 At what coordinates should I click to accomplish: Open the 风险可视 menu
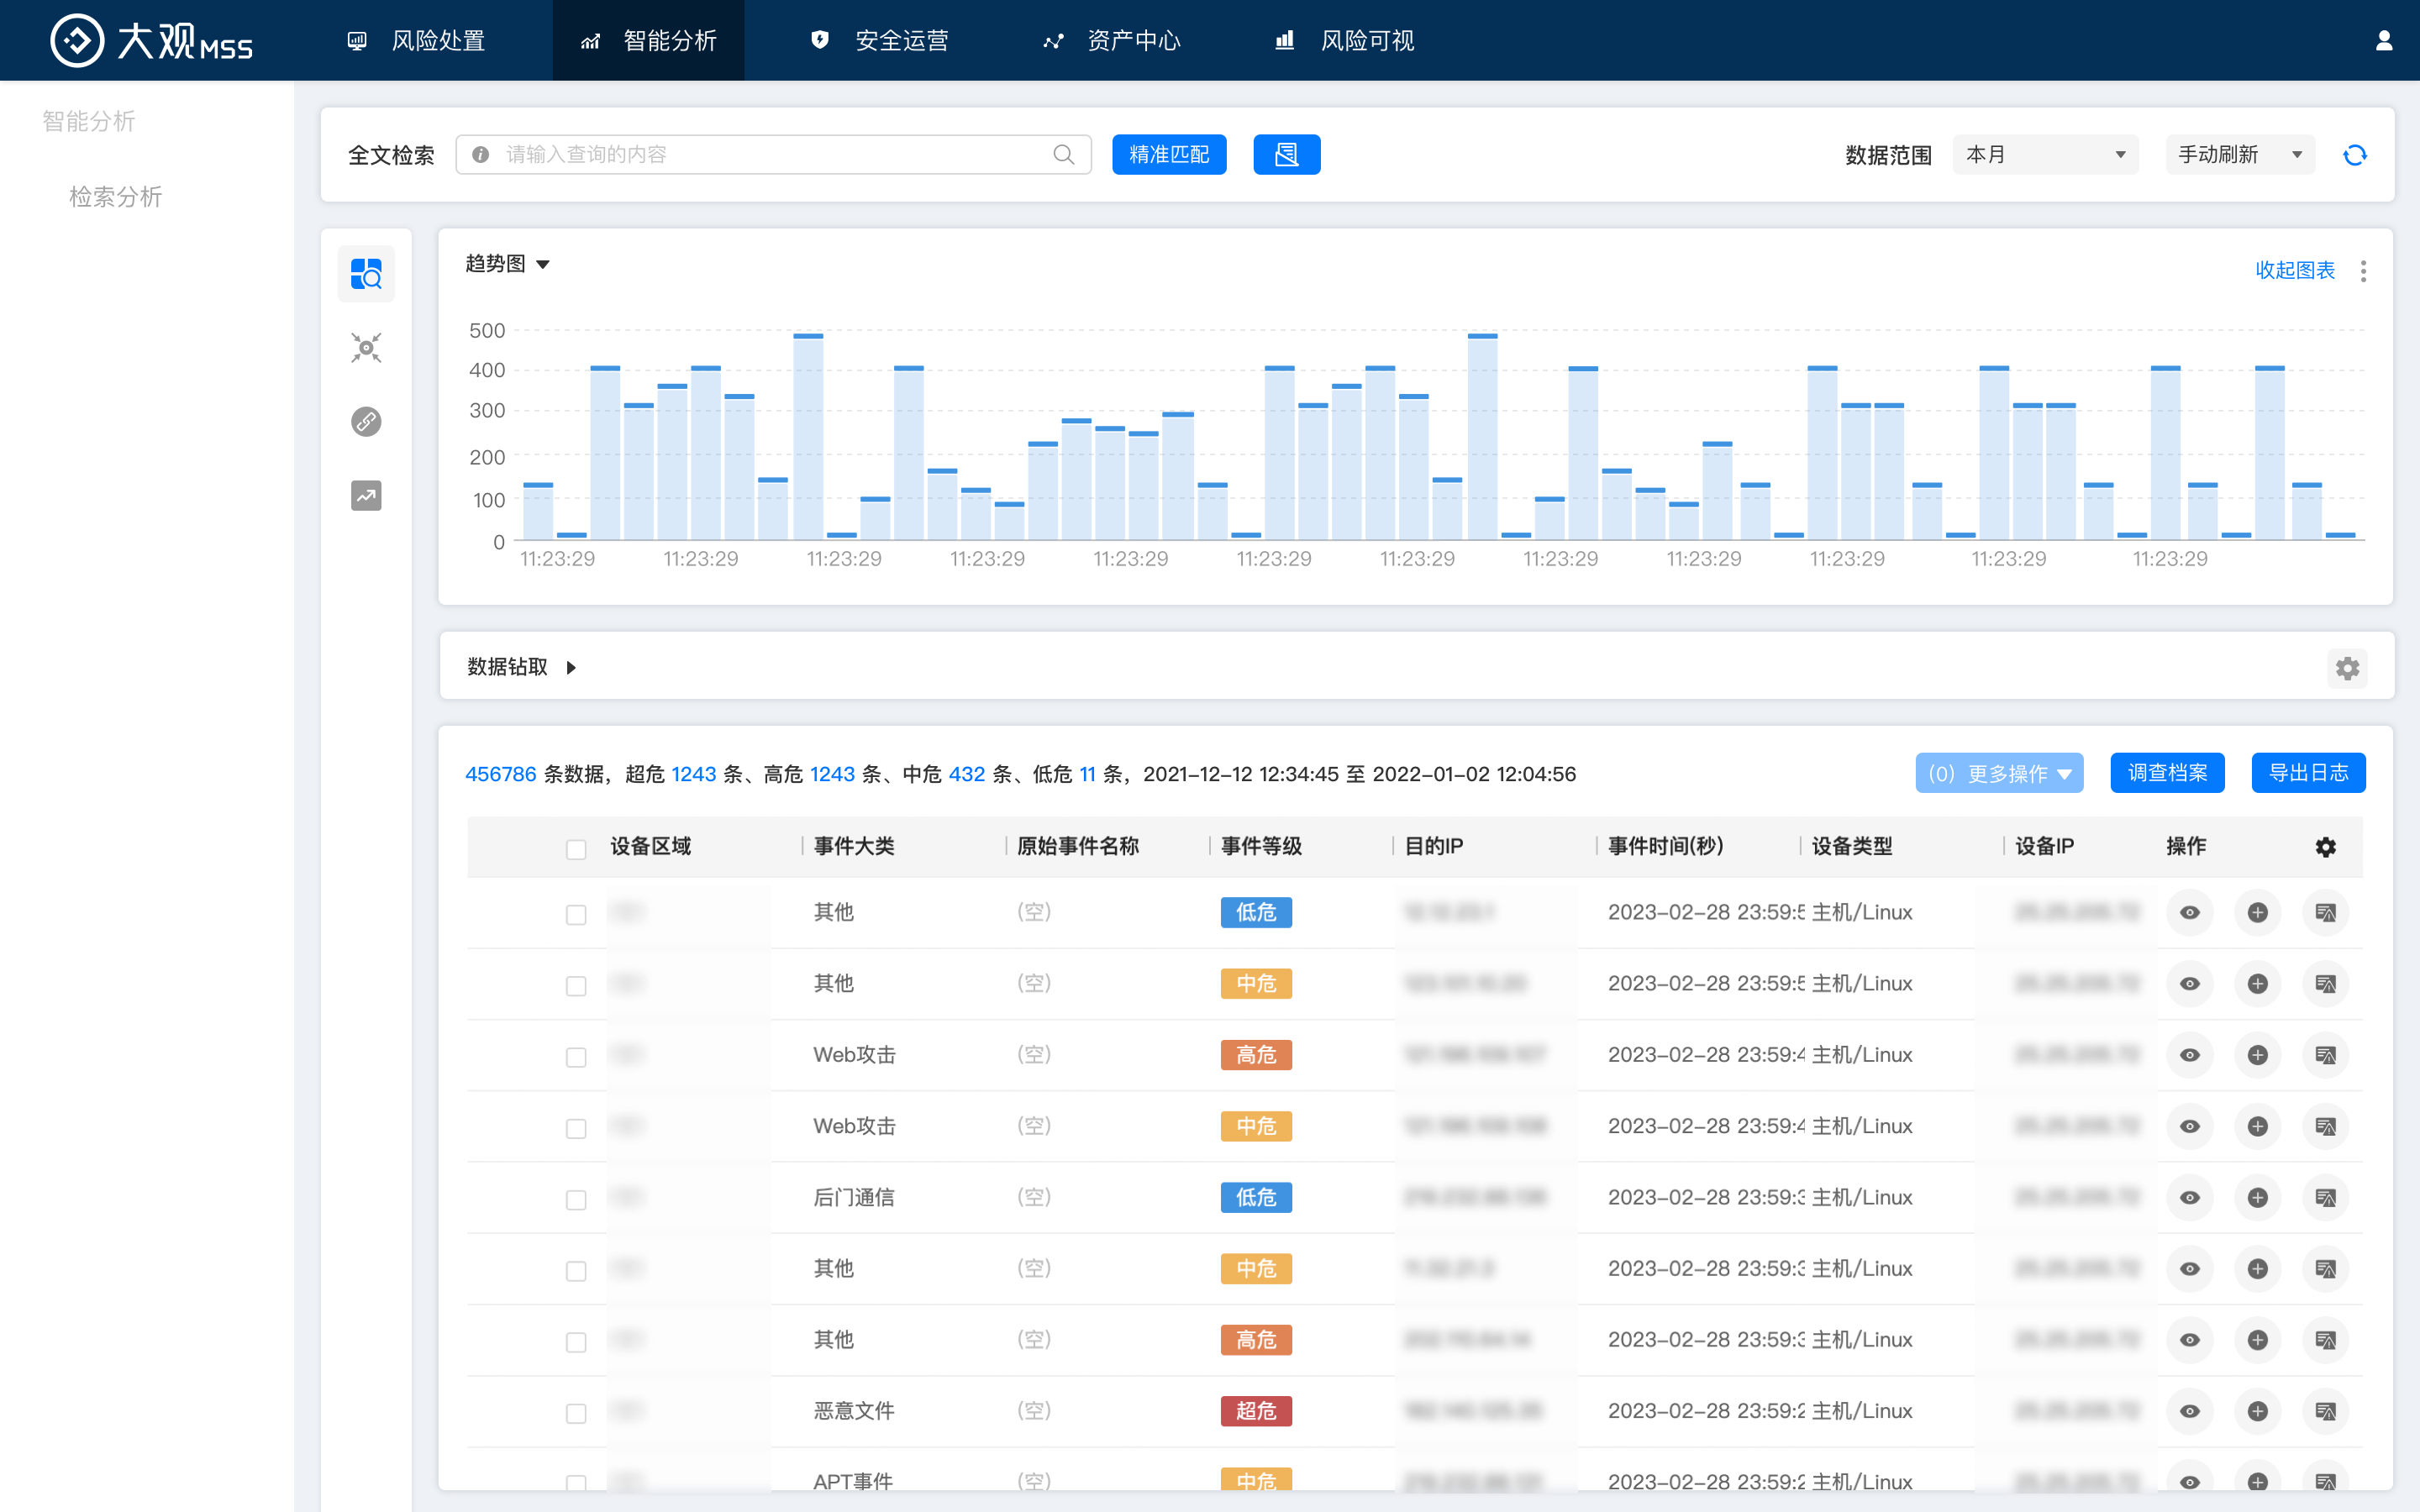(x=1345, y=40)
